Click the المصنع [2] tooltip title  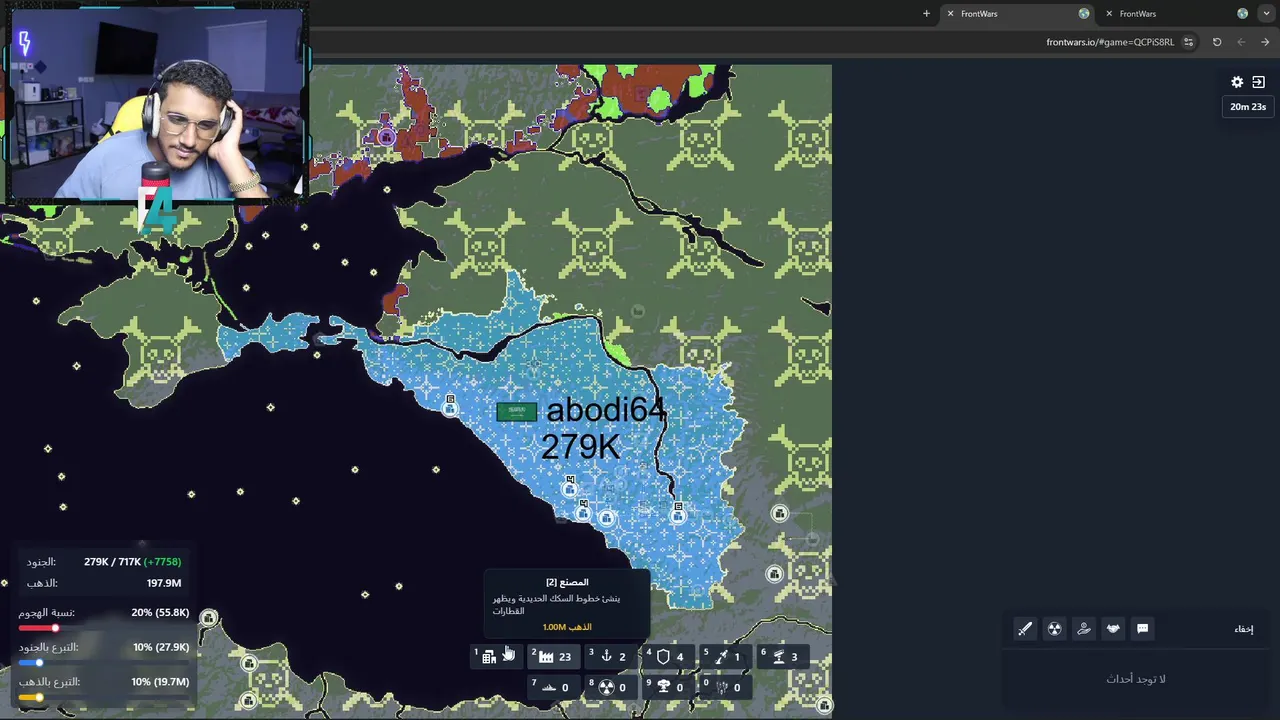(567, 582)
